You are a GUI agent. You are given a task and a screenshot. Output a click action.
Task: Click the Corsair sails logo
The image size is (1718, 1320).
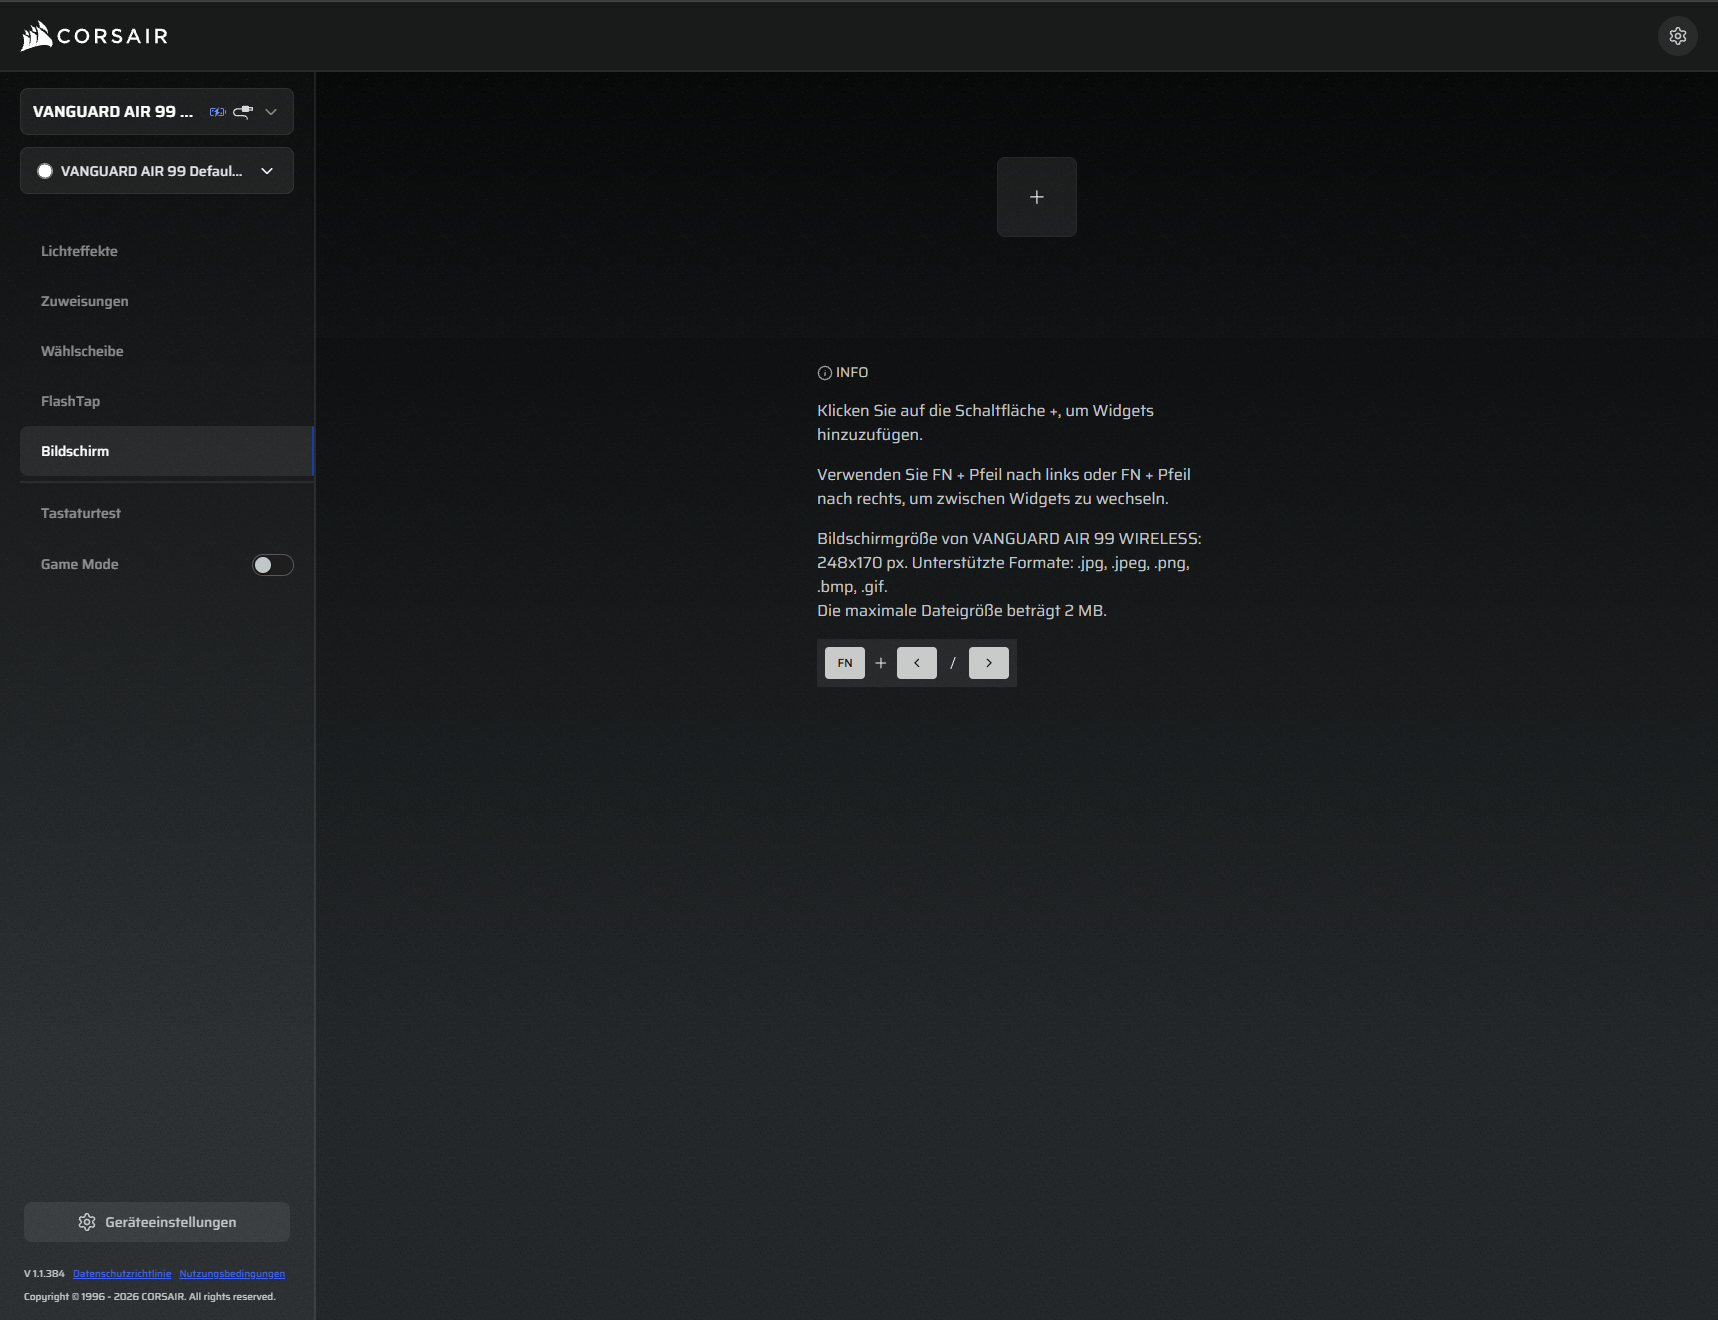[37, 36]
